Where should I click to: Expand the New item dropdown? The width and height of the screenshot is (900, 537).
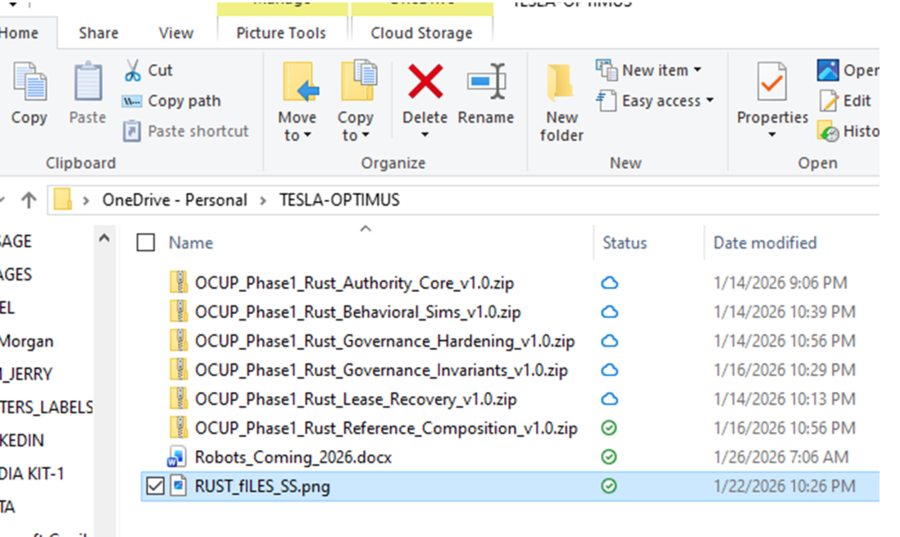click(x=649, y=70)
